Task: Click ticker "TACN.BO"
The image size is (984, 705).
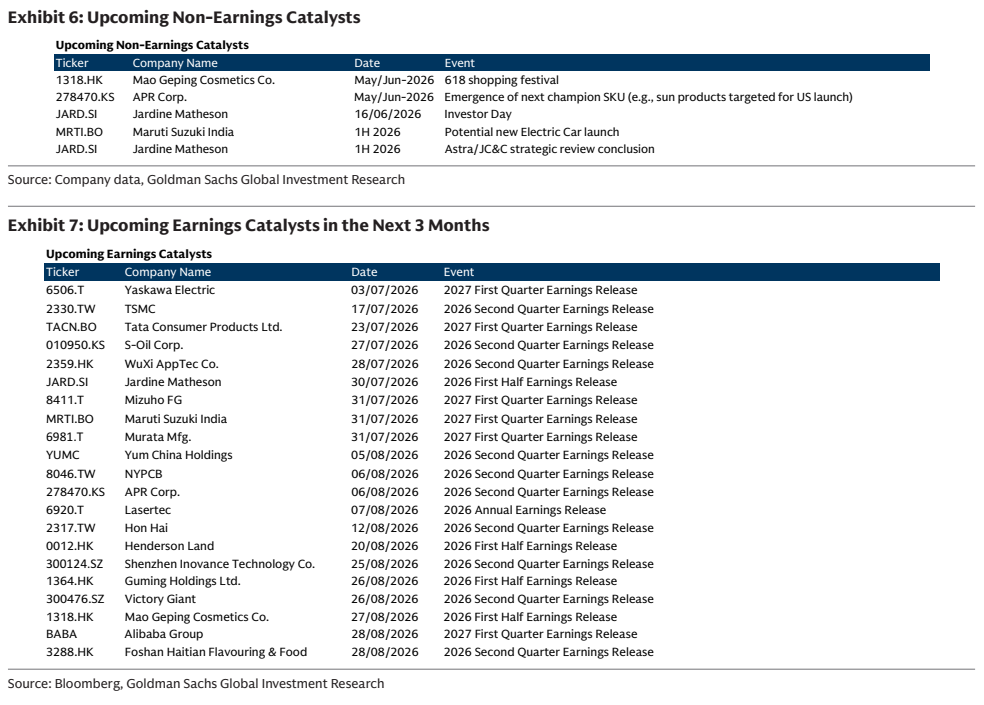Action: click(x=71, y=327)
